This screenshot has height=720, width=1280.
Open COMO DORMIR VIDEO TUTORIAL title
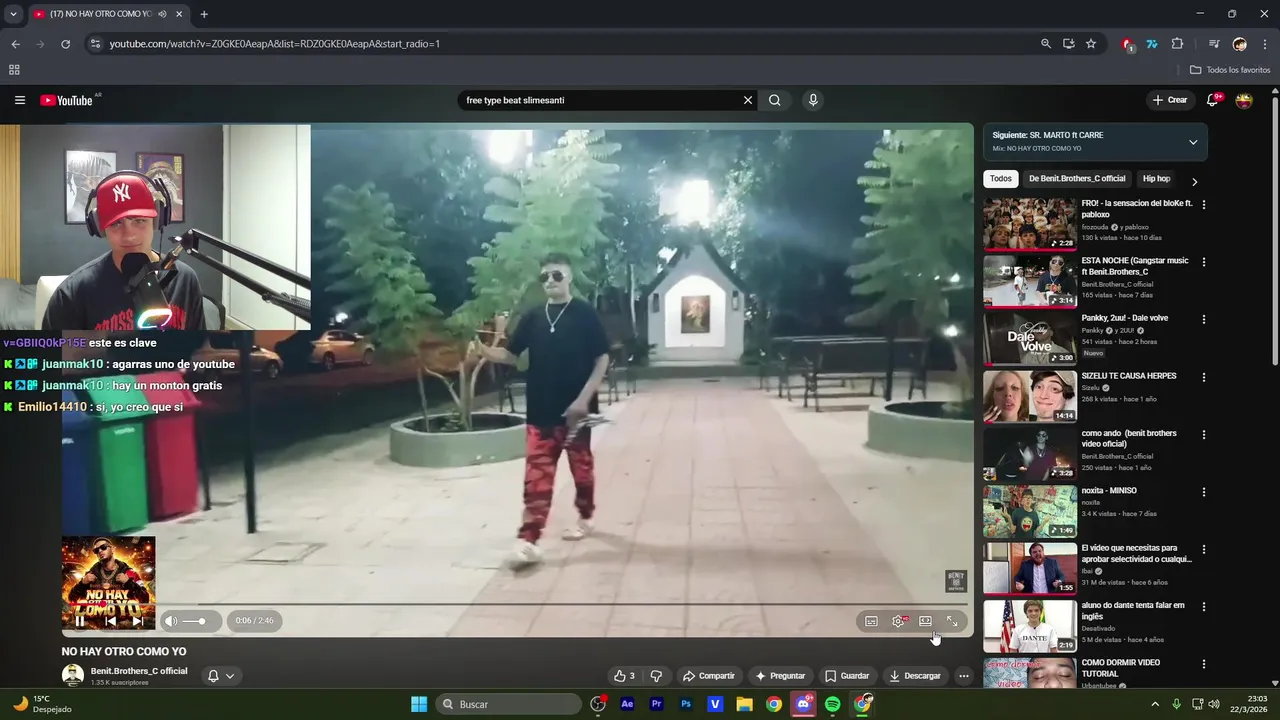(x=1121, y=668)
